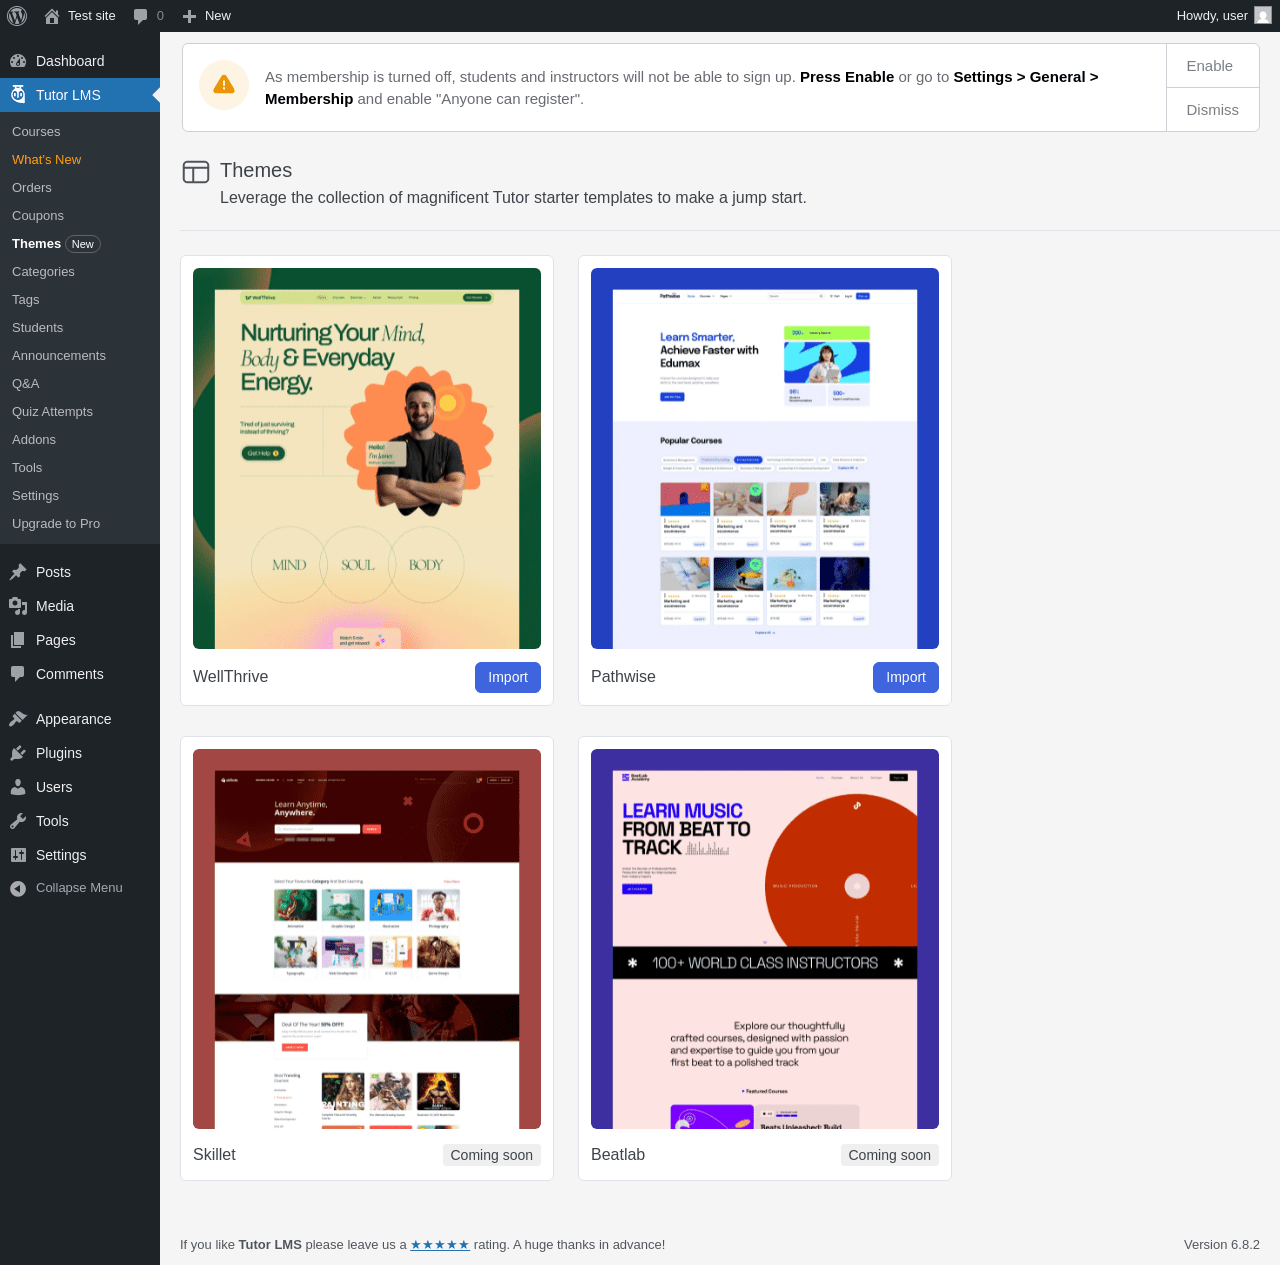Import the WellThrive theme
This screenshot has width=1280, height=1265.
(x=508, y=677)
